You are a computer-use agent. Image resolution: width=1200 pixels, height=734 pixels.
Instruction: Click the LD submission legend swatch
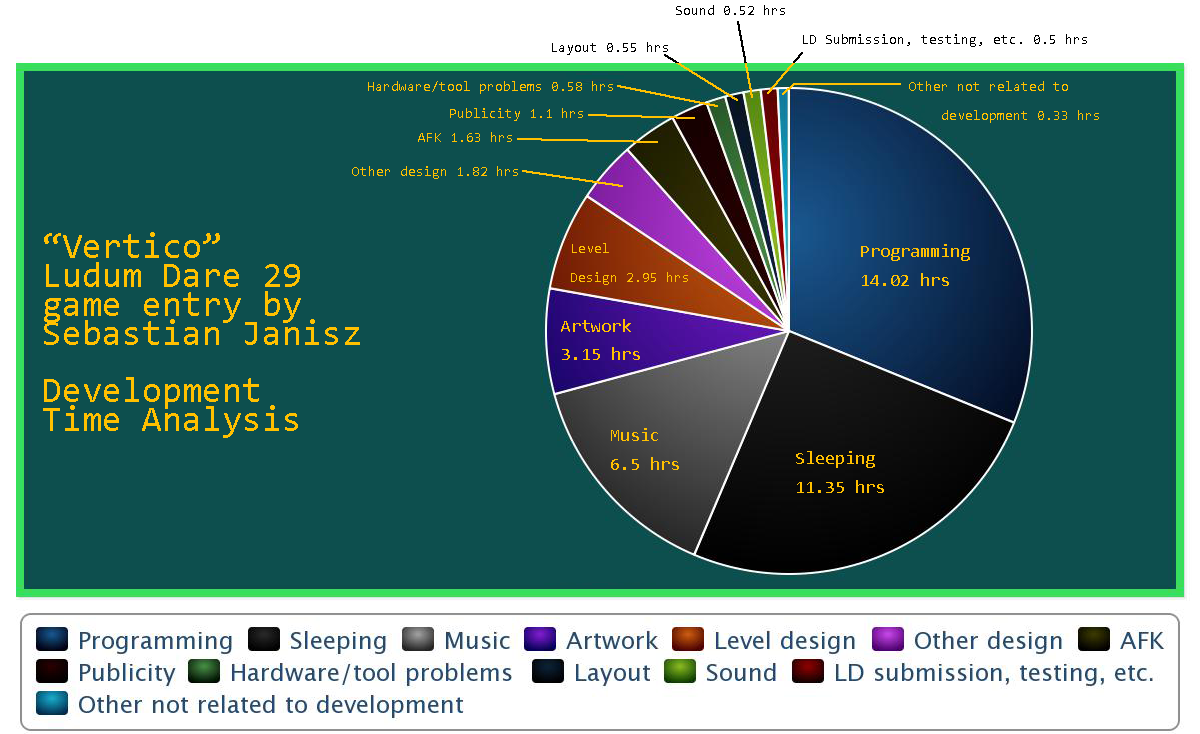(808, 672)
